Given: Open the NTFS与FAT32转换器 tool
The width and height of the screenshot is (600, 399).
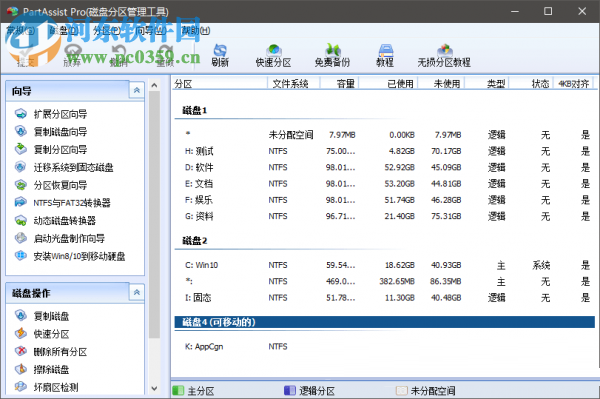Looking at the screenshot, I should click(x=71, y=203).
